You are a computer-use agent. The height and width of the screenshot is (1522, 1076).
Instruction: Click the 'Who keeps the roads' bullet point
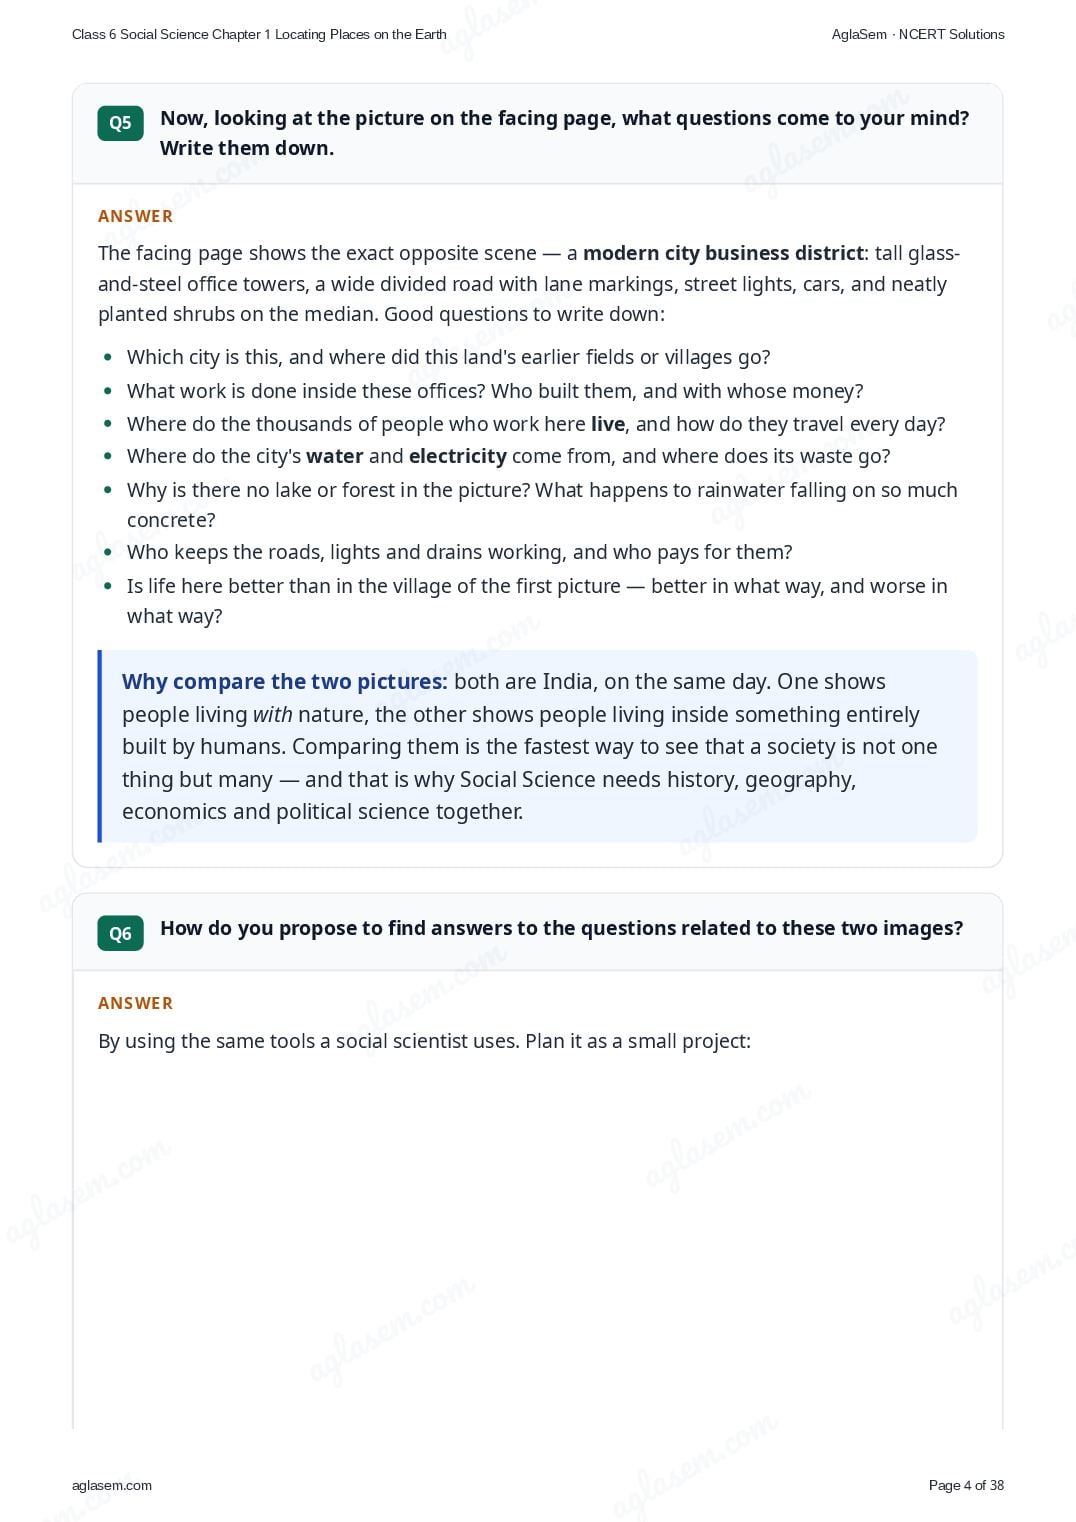[x=460, y=552]
